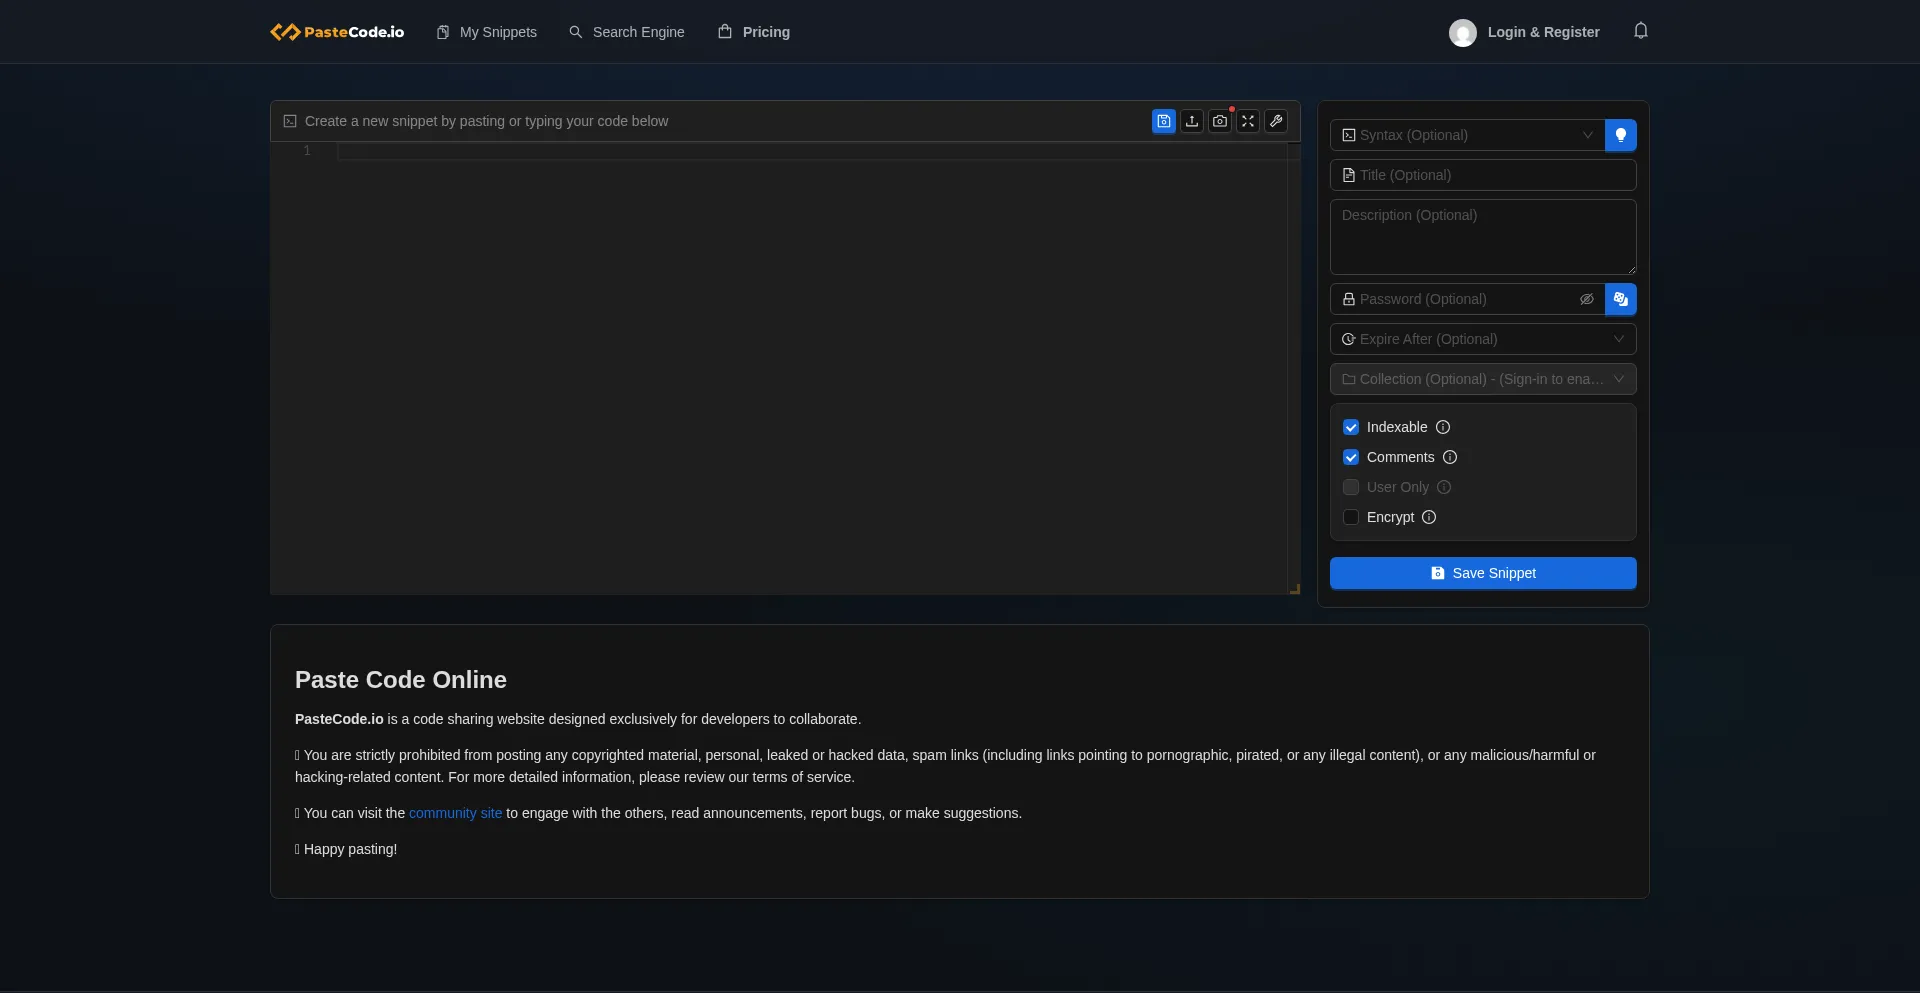Viewport: 1920px width, 993px height.
Task: Open notifications via the bell icon
Action: coord(1640,31)
